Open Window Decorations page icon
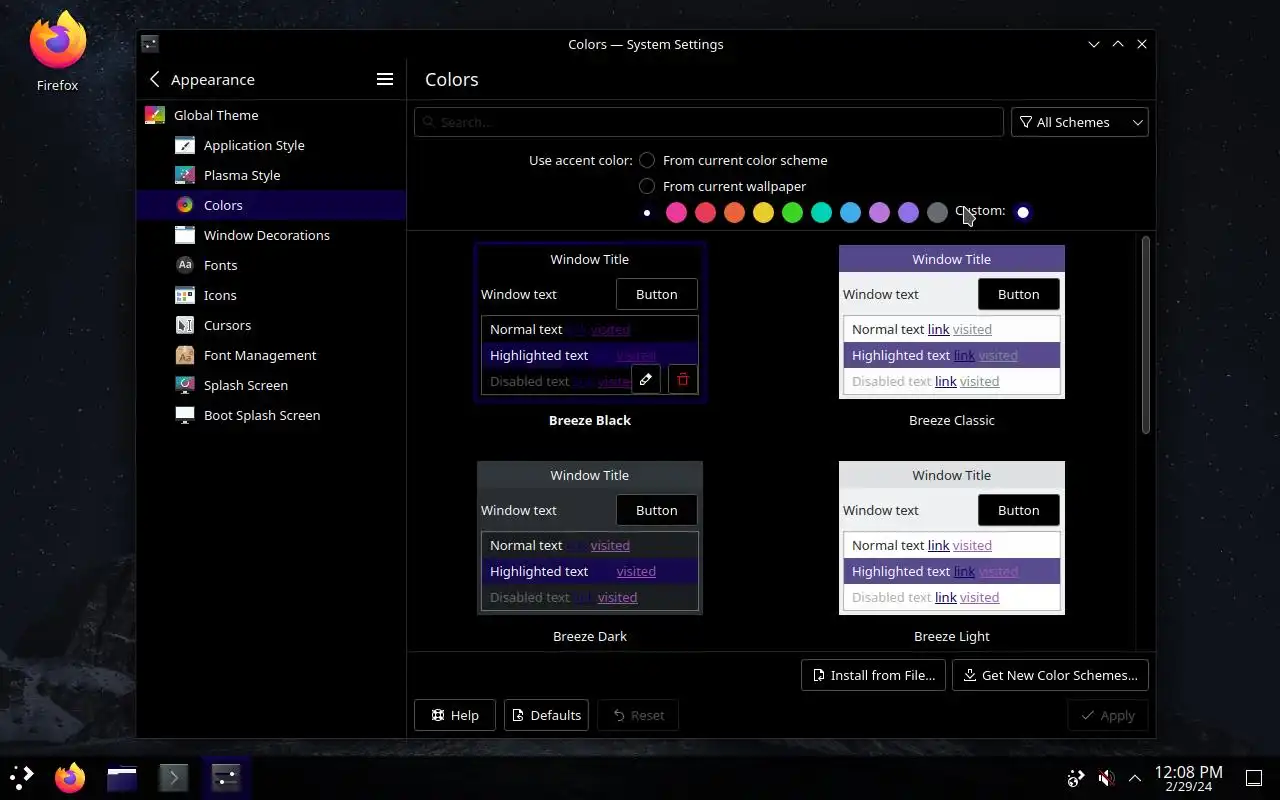Image resolution: width=1280 pixels, height=800 pixels. tap(184, 235)
